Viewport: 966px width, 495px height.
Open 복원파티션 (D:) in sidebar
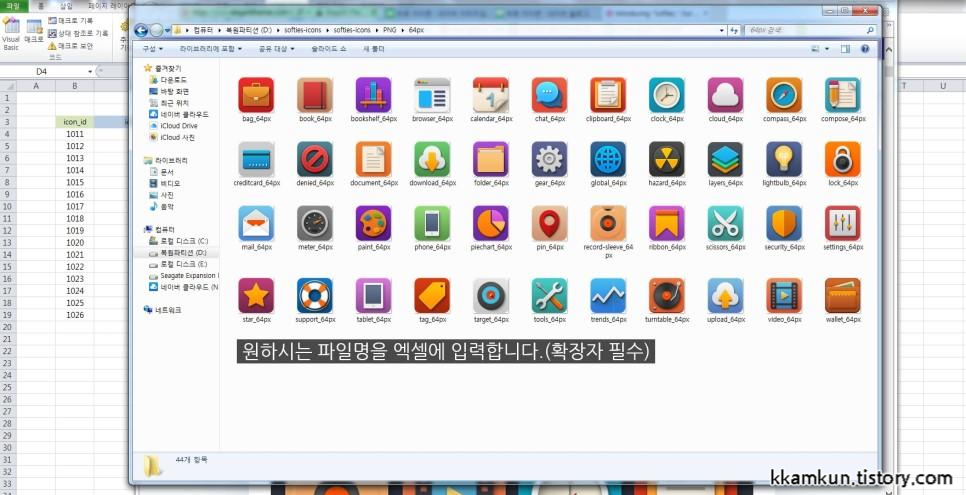(176, 253)
